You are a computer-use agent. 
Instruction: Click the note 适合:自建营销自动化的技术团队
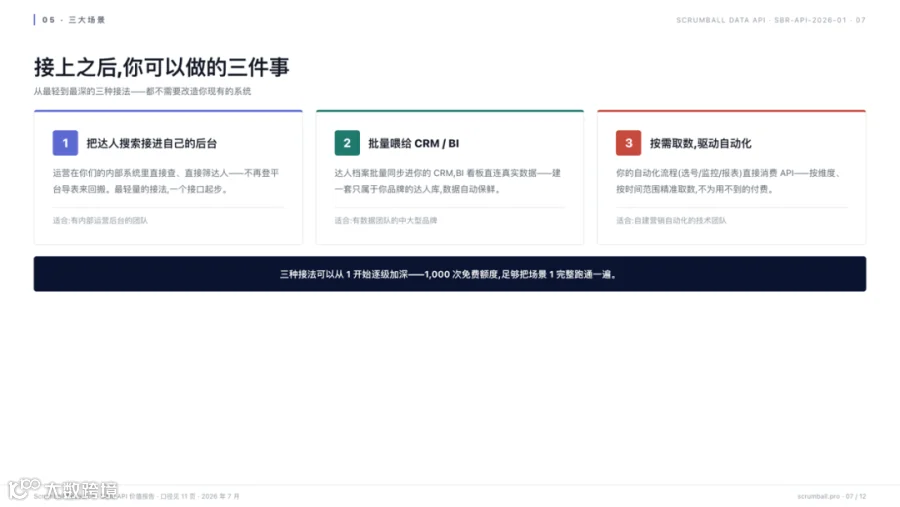(x=671, y=220)
